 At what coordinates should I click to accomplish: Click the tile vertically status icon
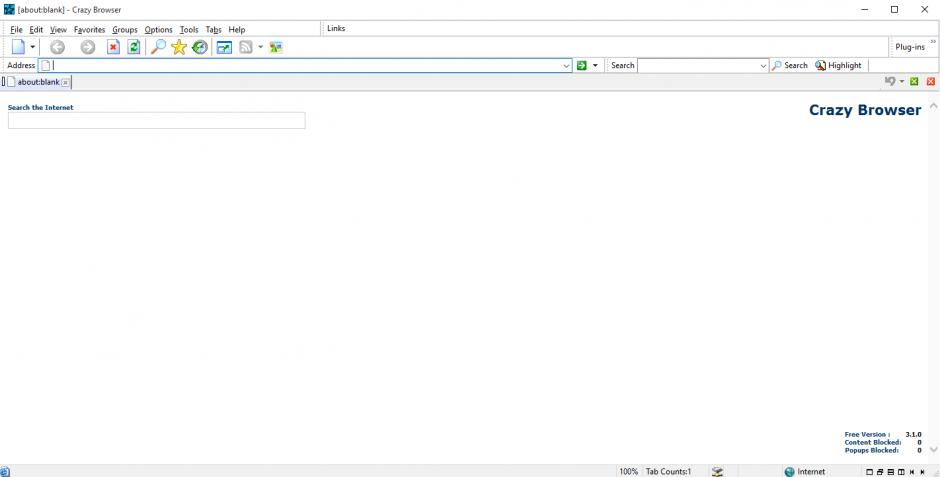[901, 472]
